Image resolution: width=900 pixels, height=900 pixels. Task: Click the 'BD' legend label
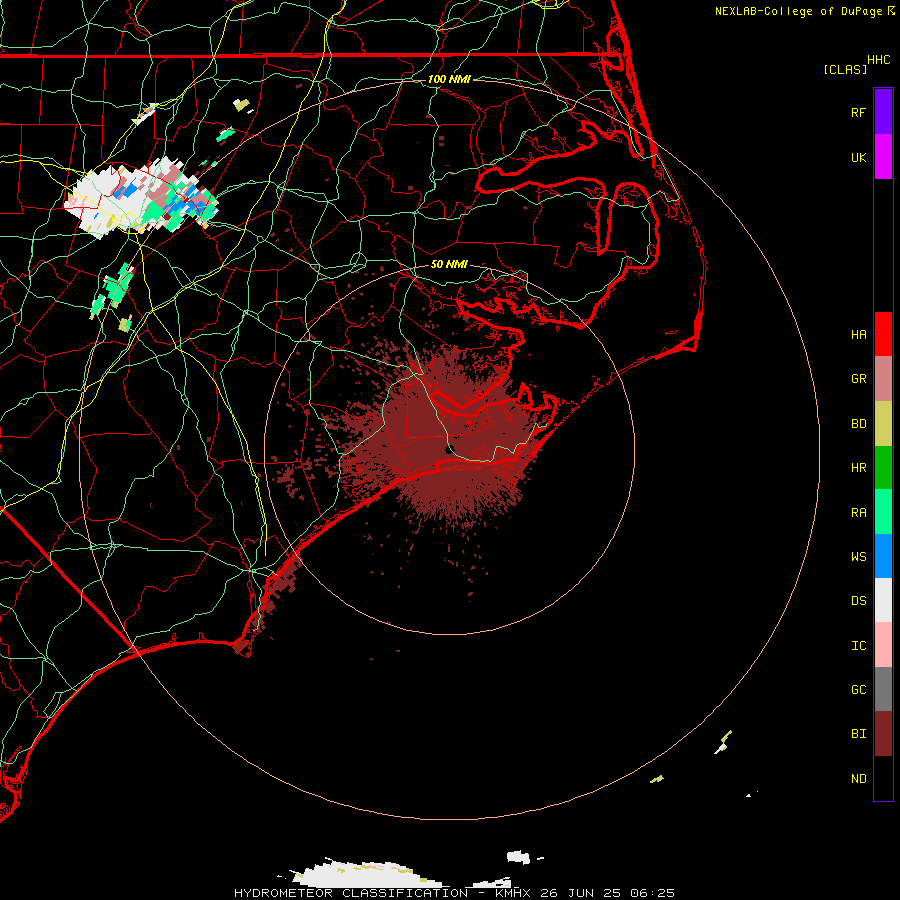coord(858,424)
